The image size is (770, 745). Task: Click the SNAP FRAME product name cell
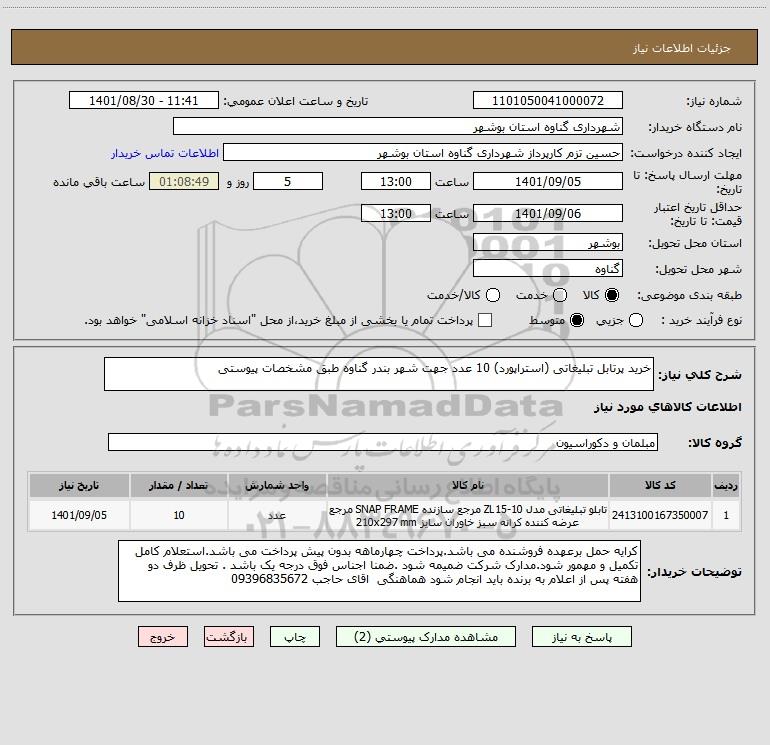click(x=468, y=515)
